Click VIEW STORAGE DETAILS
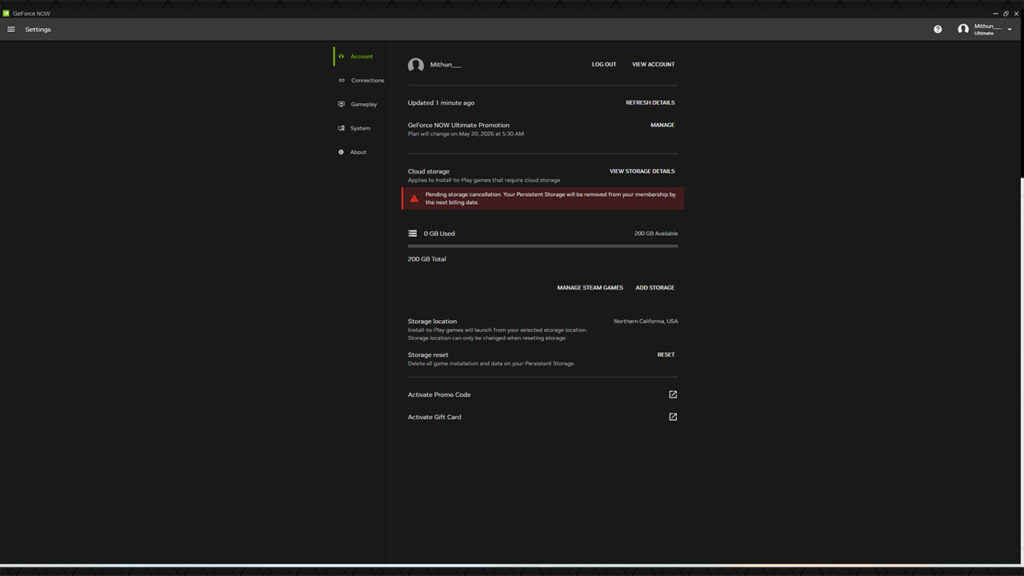Screen dimensions: 1024x576 (x=641, y=171)
